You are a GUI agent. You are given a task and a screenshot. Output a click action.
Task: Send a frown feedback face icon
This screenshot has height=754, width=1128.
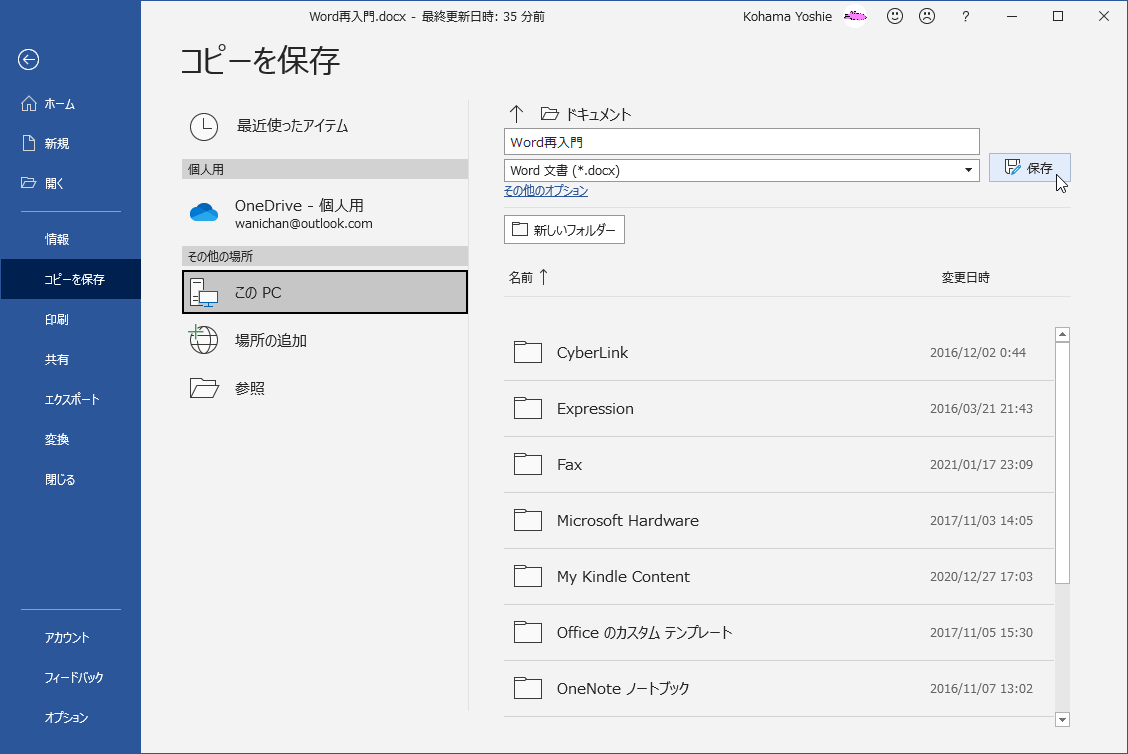[927, 16]
